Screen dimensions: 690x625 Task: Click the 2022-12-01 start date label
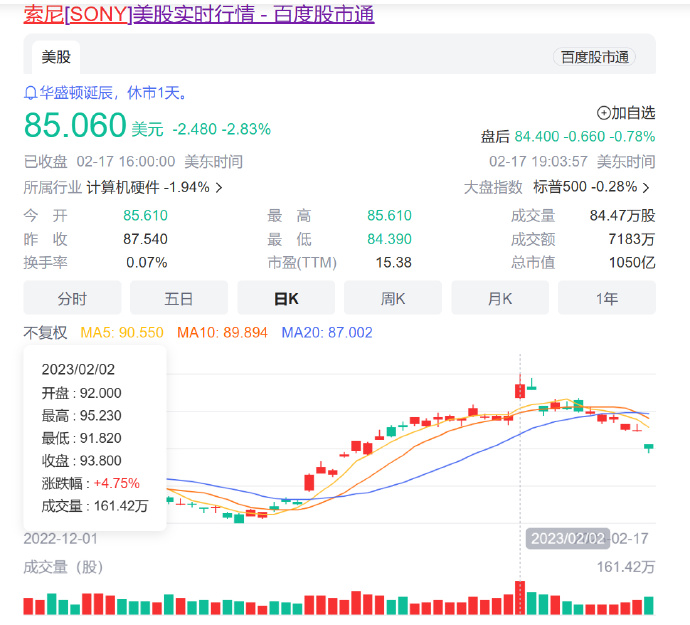click(61, 539)
